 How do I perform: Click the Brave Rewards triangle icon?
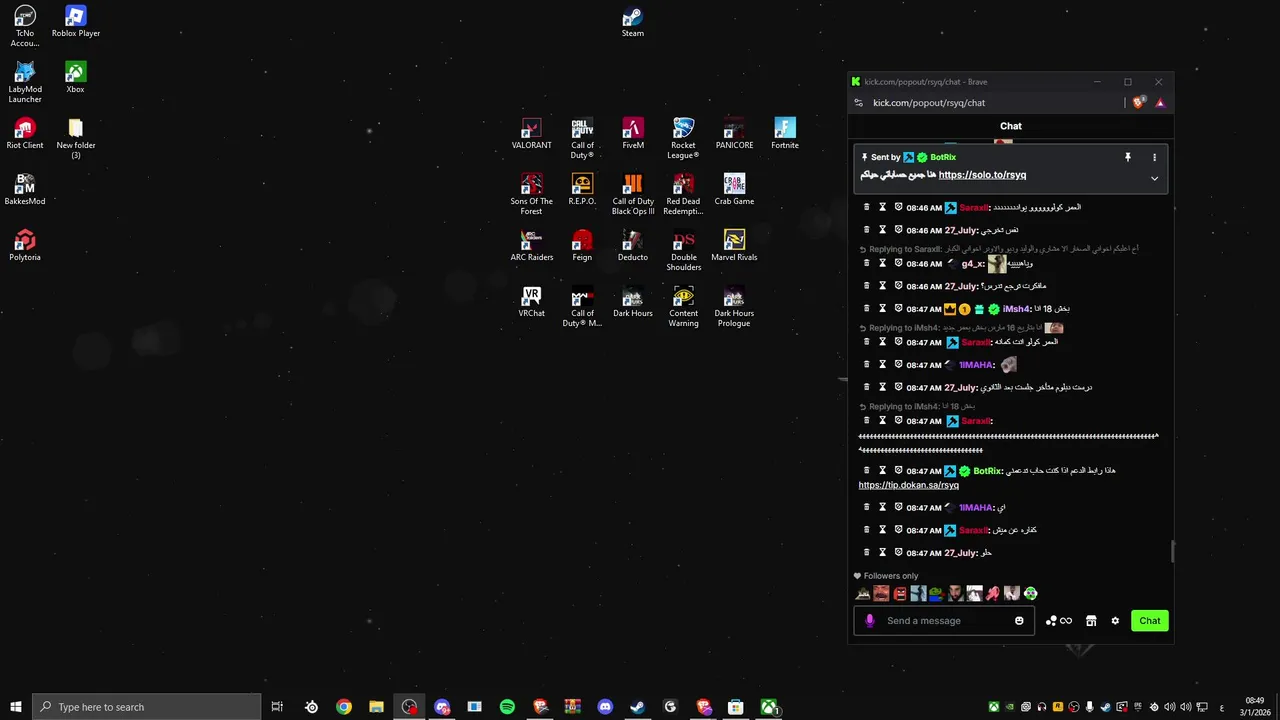click(x=1160, y=102)
